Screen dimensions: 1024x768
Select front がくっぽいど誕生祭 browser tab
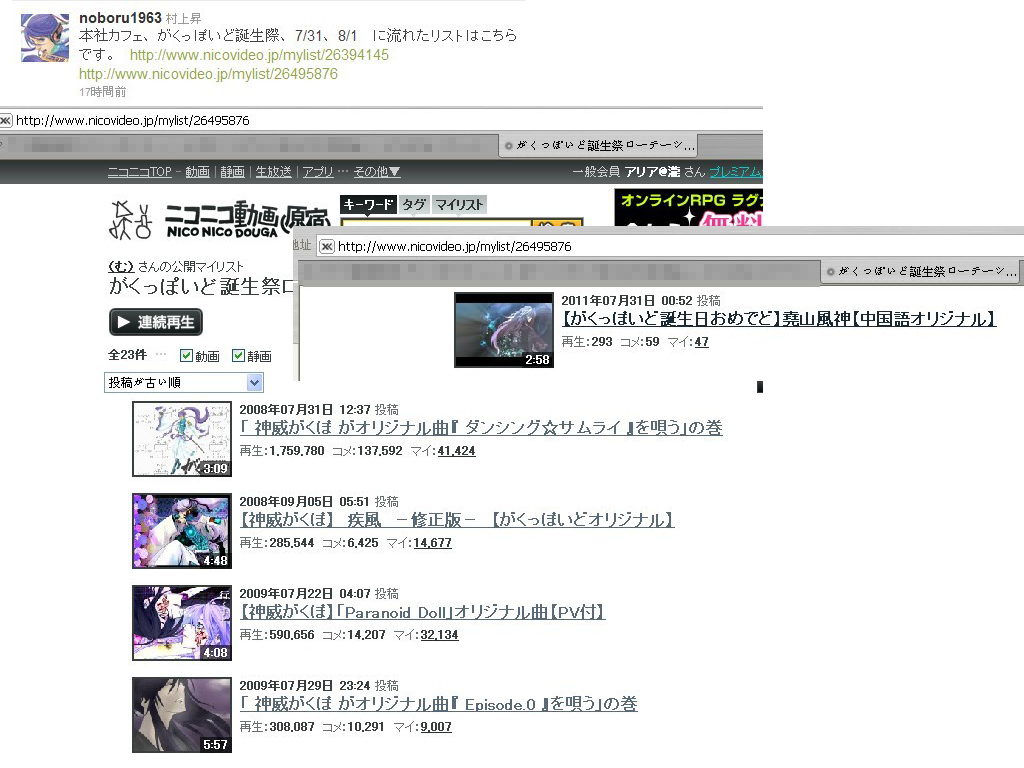point(920,271)
